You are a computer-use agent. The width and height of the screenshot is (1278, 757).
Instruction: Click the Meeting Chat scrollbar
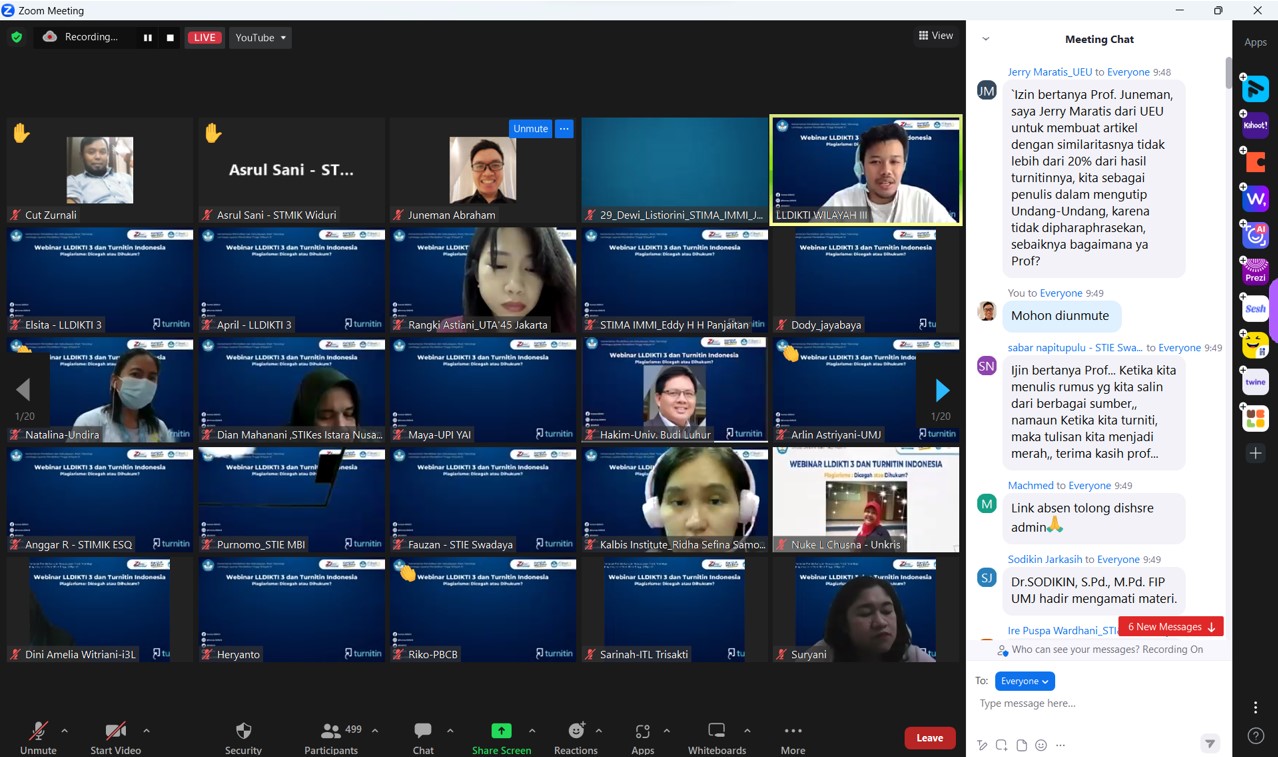[1229, 72]
